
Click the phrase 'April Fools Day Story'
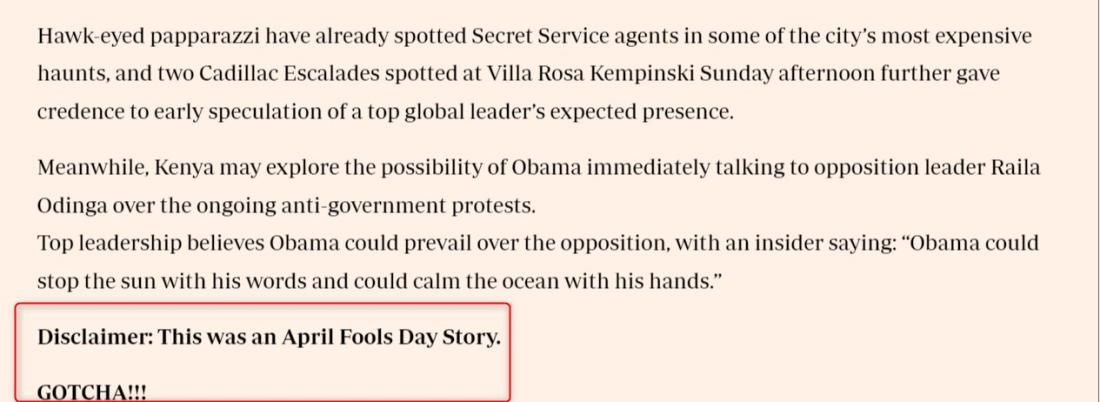pyautogui.click(x=389, y=337)
